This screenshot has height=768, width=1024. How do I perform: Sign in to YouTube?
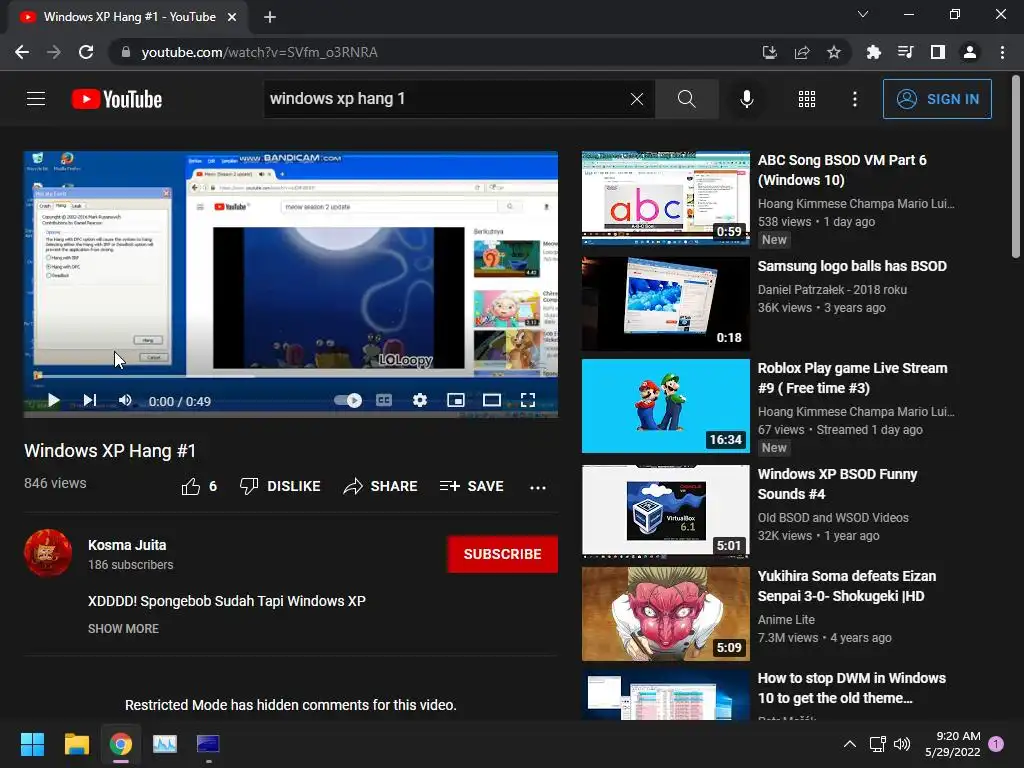coord(937,99)
